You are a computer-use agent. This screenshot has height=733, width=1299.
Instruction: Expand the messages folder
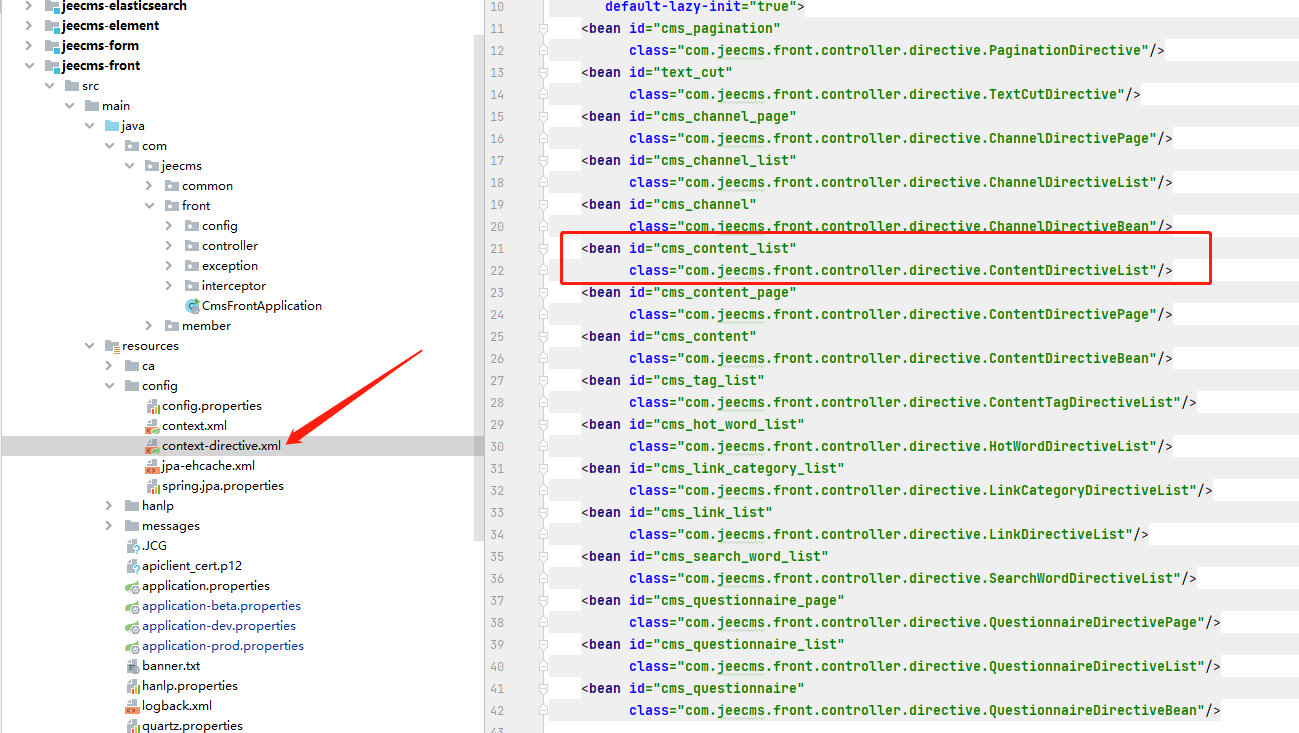108,526
